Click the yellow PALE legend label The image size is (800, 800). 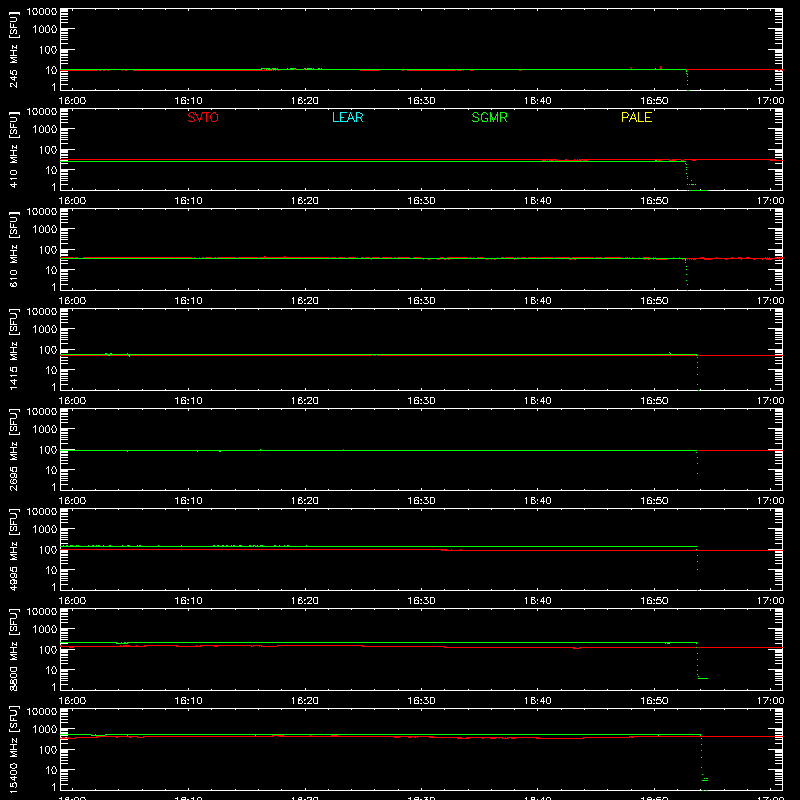636,117
